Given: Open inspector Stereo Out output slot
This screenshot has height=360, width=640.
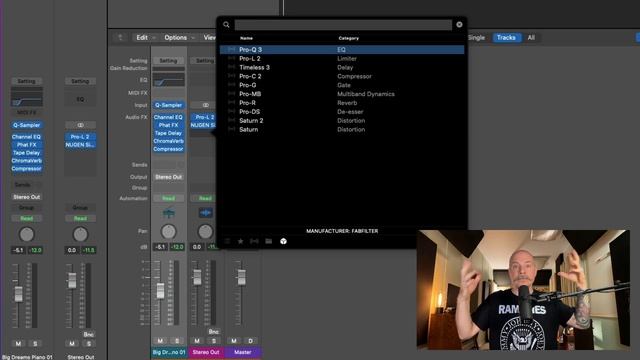Looking at the screenshot, I should (27, 197).
